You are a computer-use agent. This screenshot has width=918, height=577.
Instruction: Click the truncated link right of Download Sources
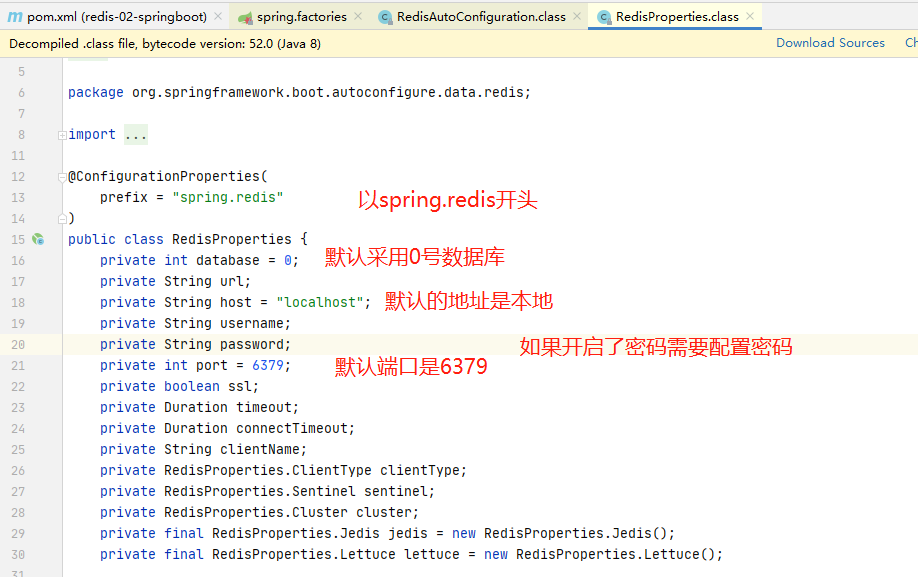point(911,42)
